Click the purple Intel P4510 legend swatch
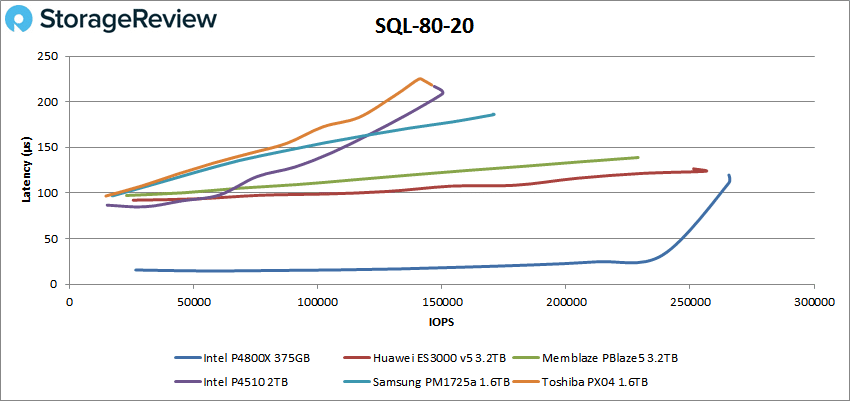850x401 pixels. [188, 382]
